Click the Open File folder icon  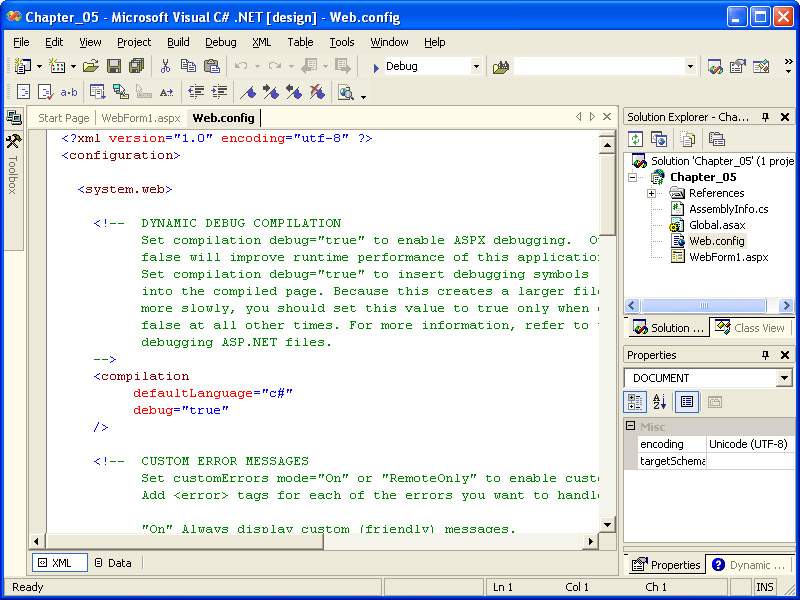click(x=91, y=67)
